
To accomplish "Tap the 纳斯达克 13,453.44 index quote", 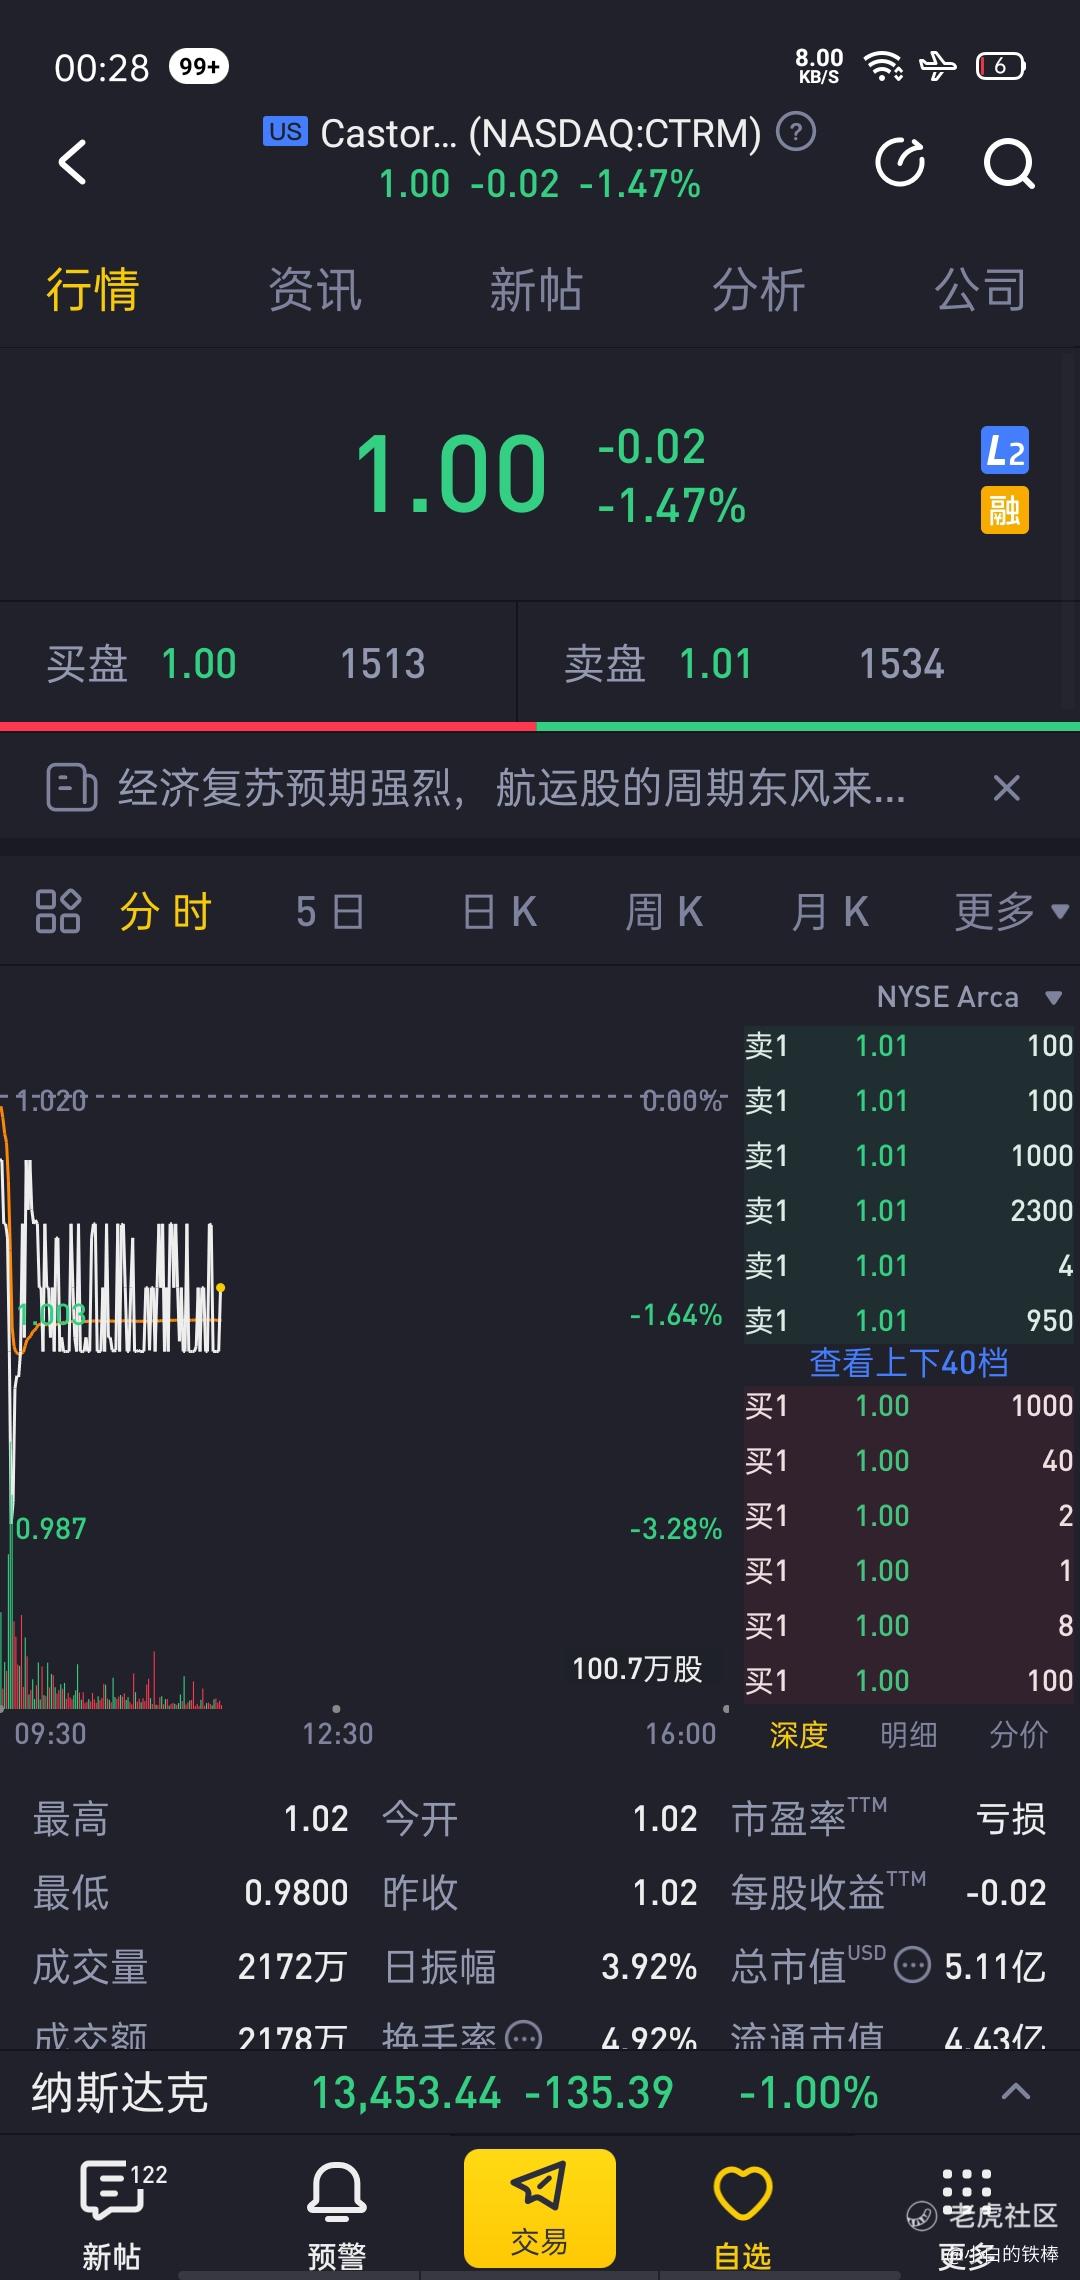I will pos(455,2092).
